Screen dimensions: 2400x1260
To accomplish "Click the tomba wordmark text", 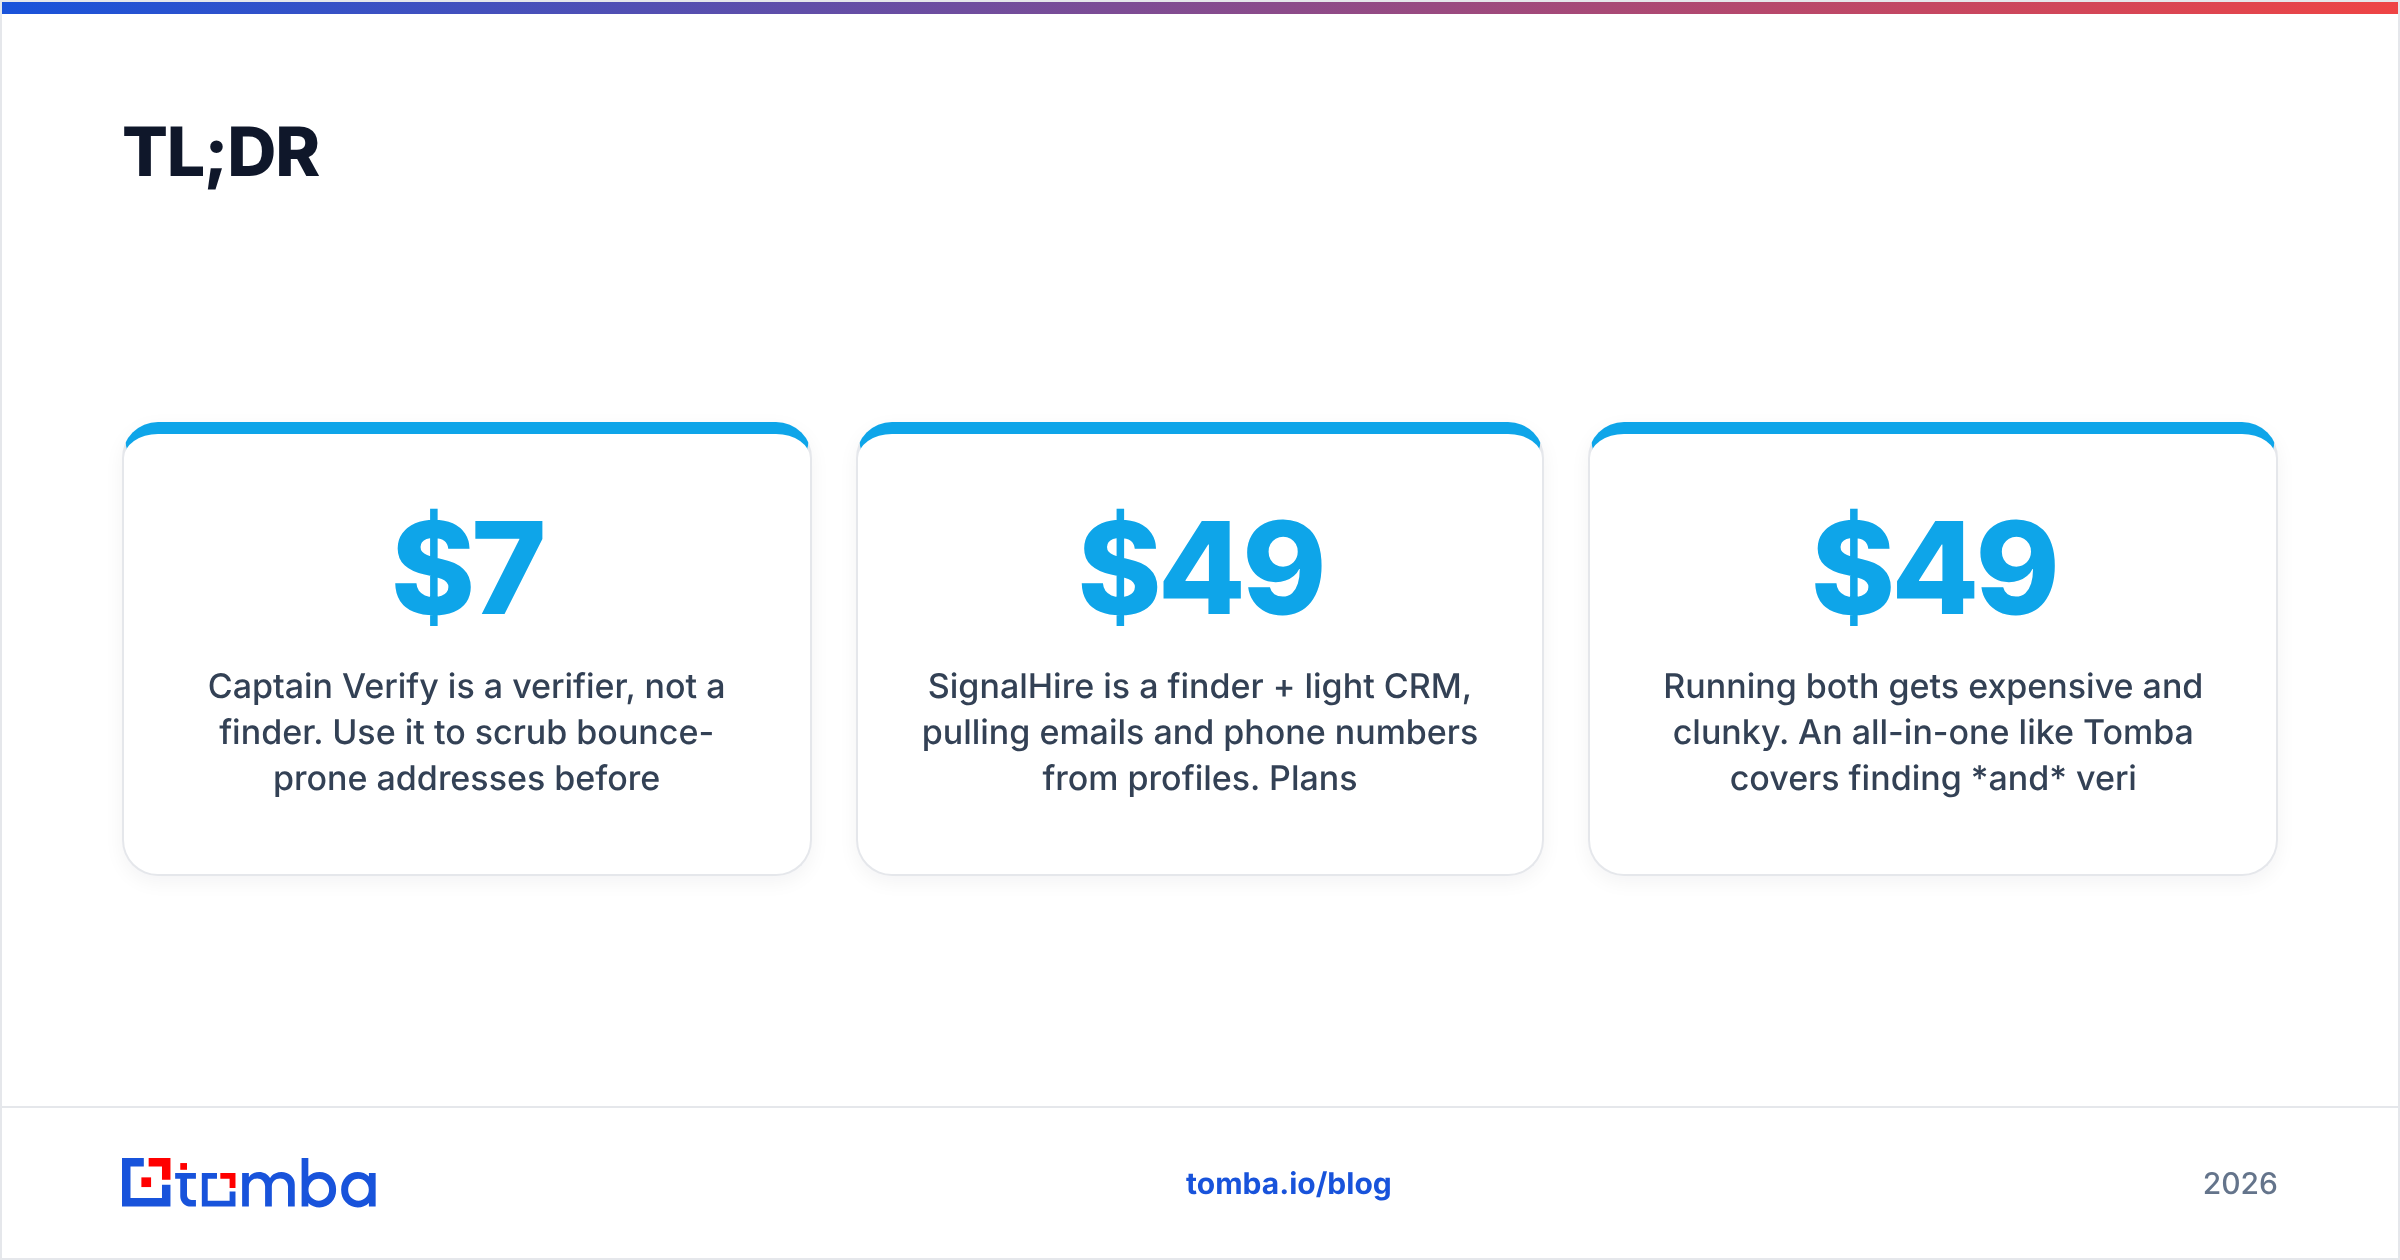I will [x=277, y=1184].
